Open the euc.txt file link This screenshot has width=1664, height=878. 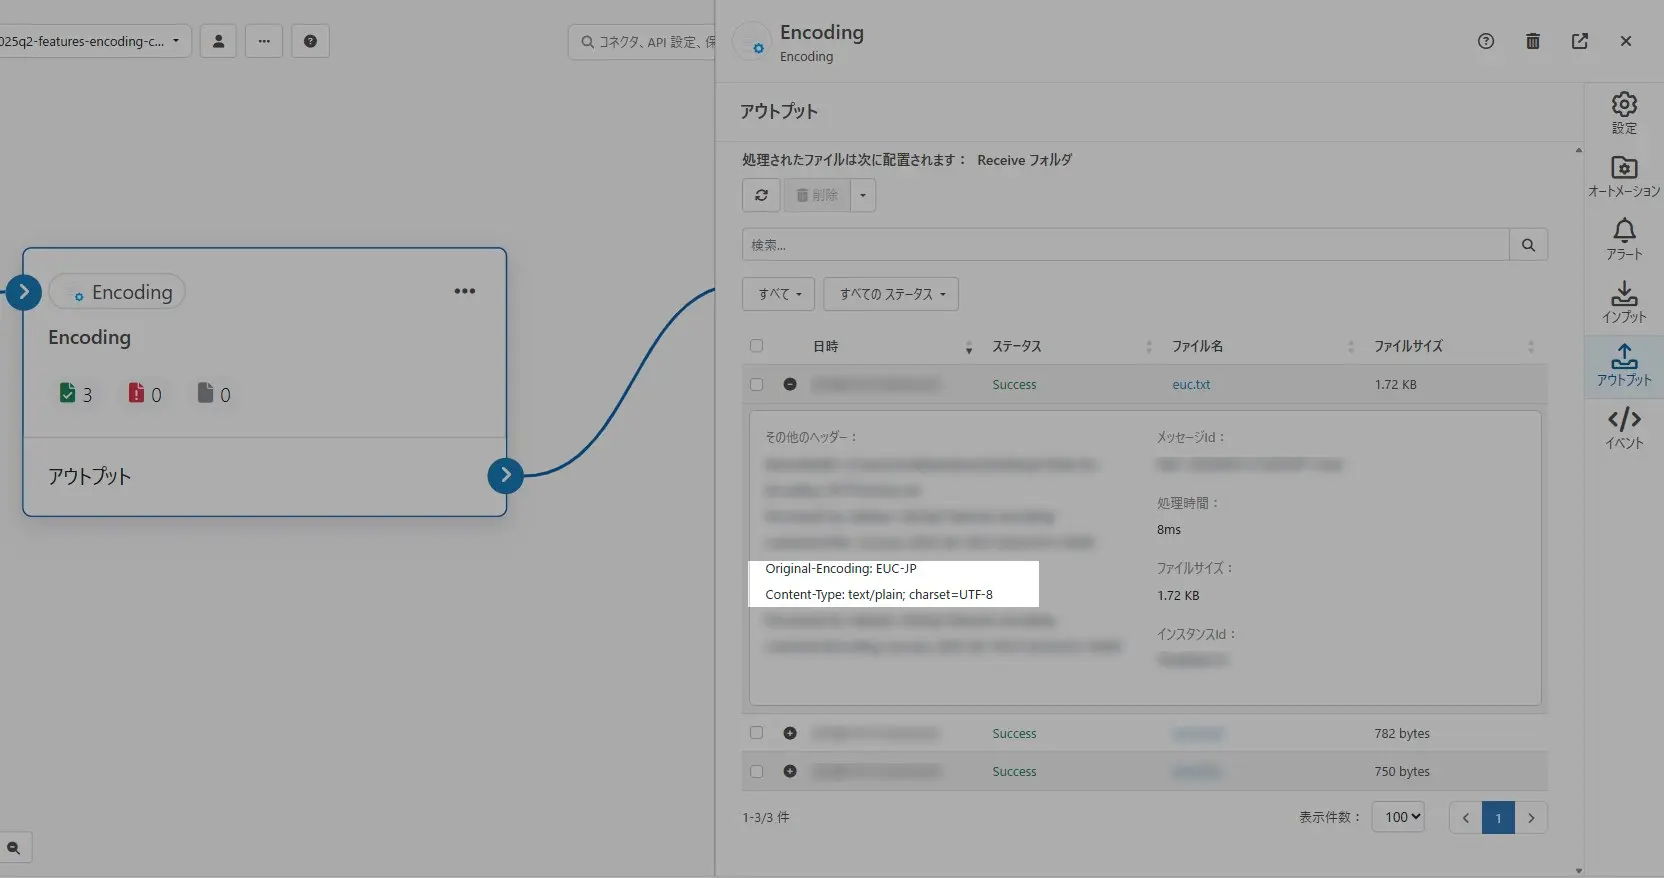(x=1191, y=384)
